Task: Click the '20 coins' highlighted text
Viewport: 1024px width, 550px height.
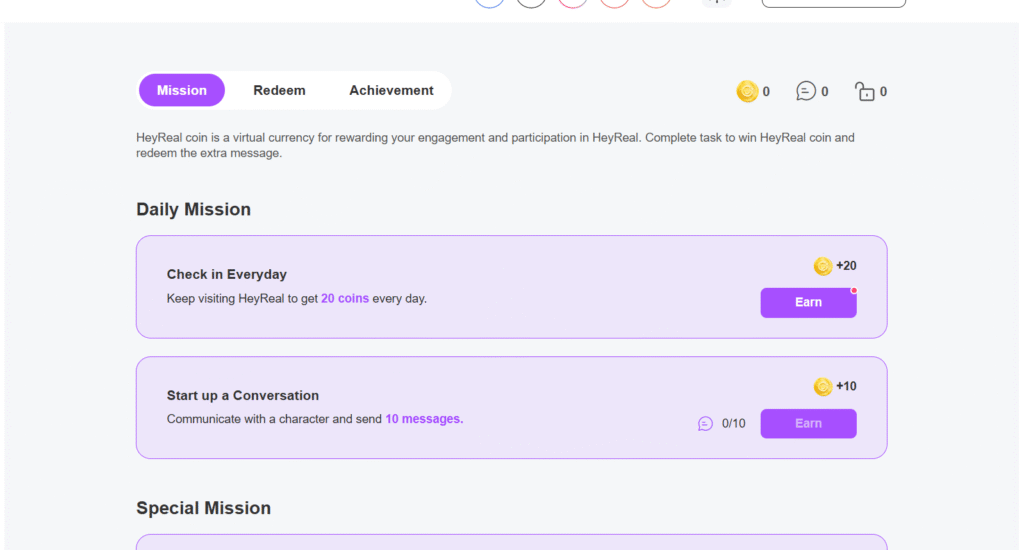Action: (x=345, y=299)
